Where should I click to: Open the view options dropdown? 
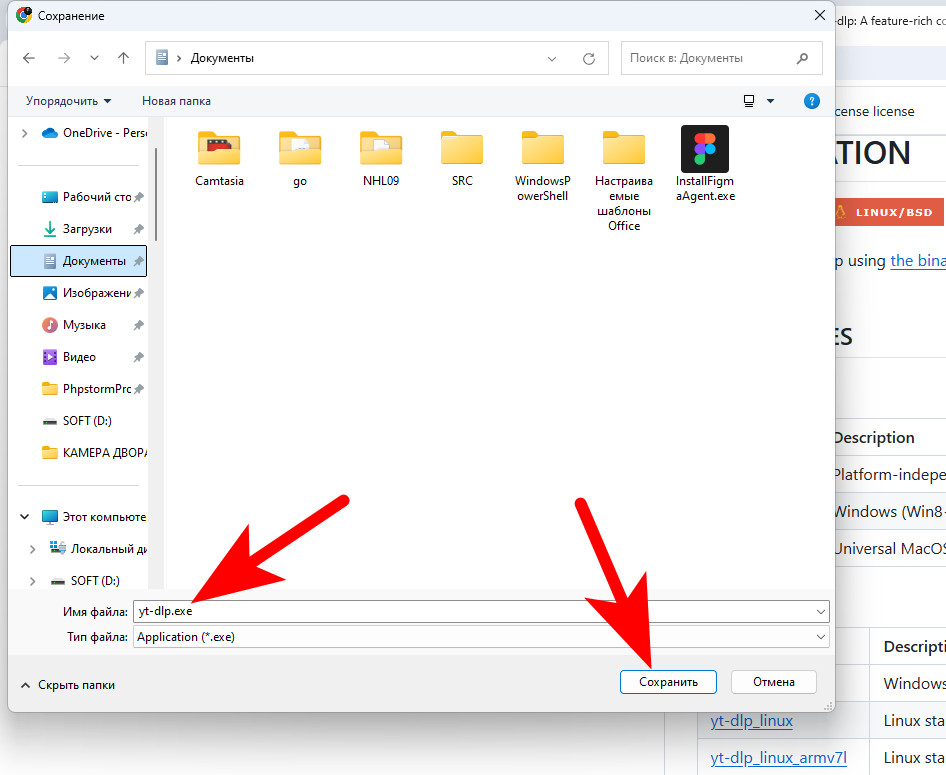point(770,101)
